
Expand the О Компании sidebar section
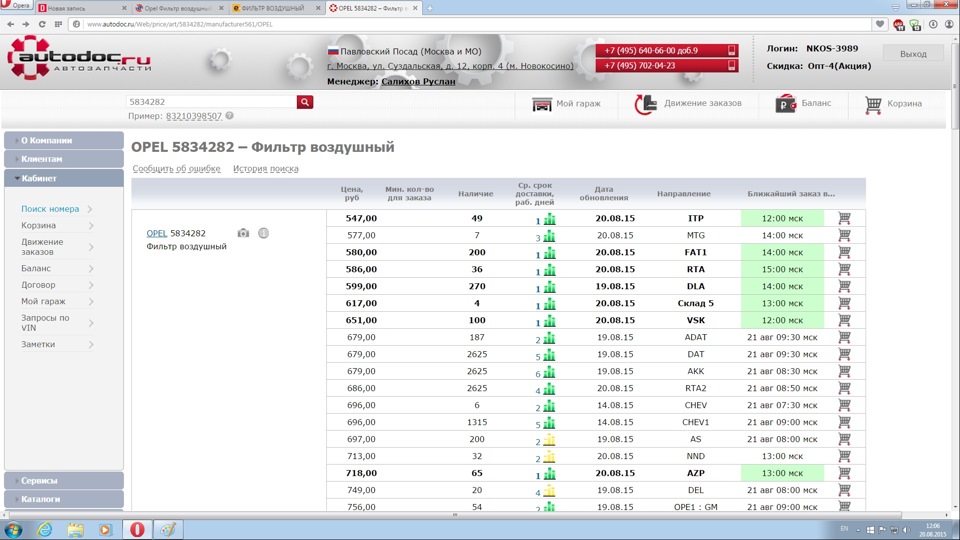(63, 141)
